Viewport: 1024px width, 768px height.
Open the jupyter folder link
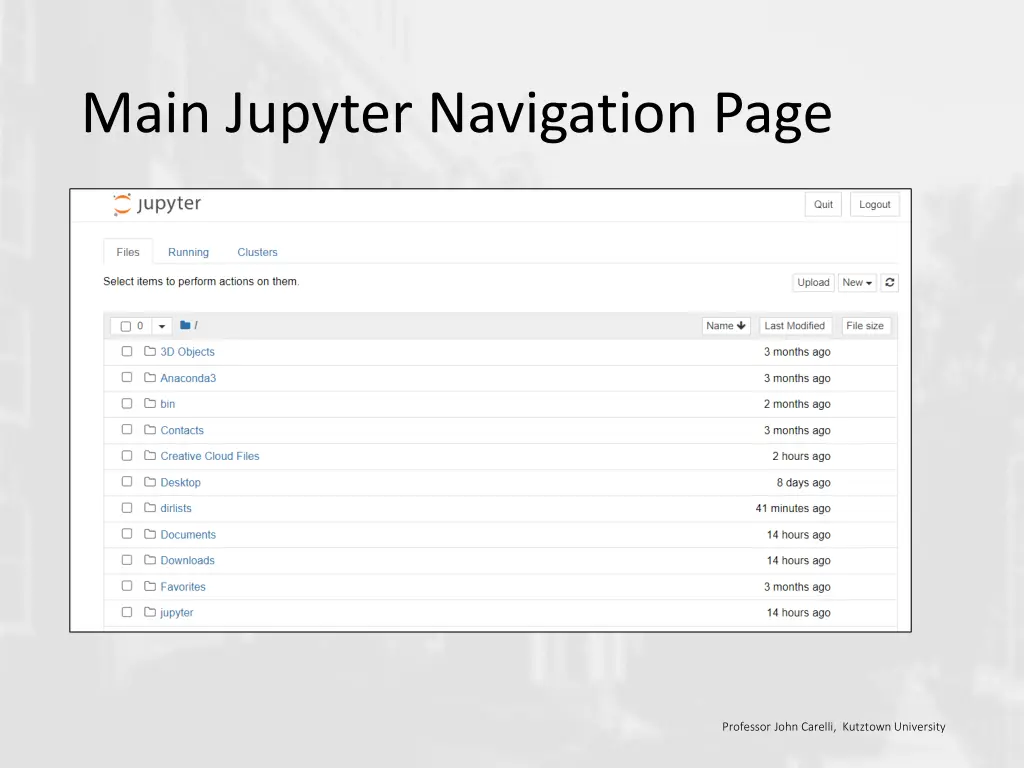point(176,613)
